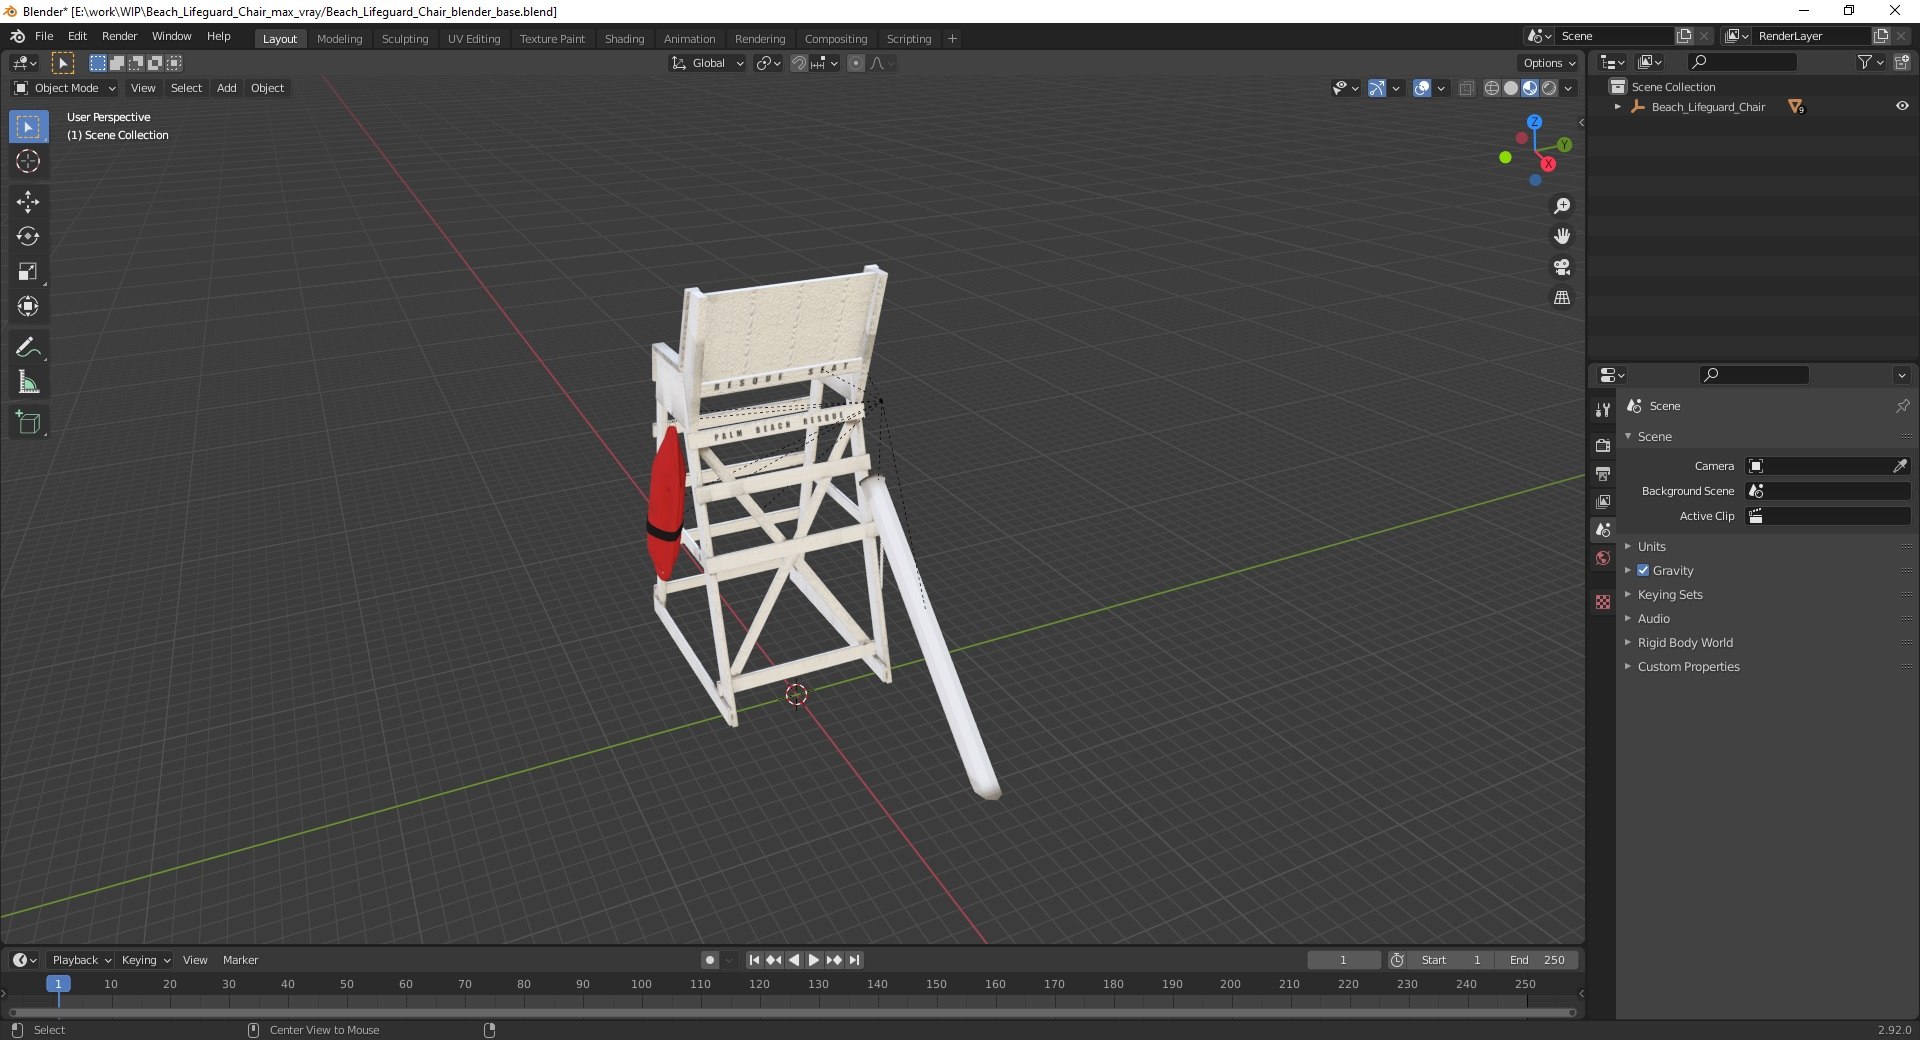Open the Scene properties tab
Screen dimensions: 1920x1040
[1603, 530]
